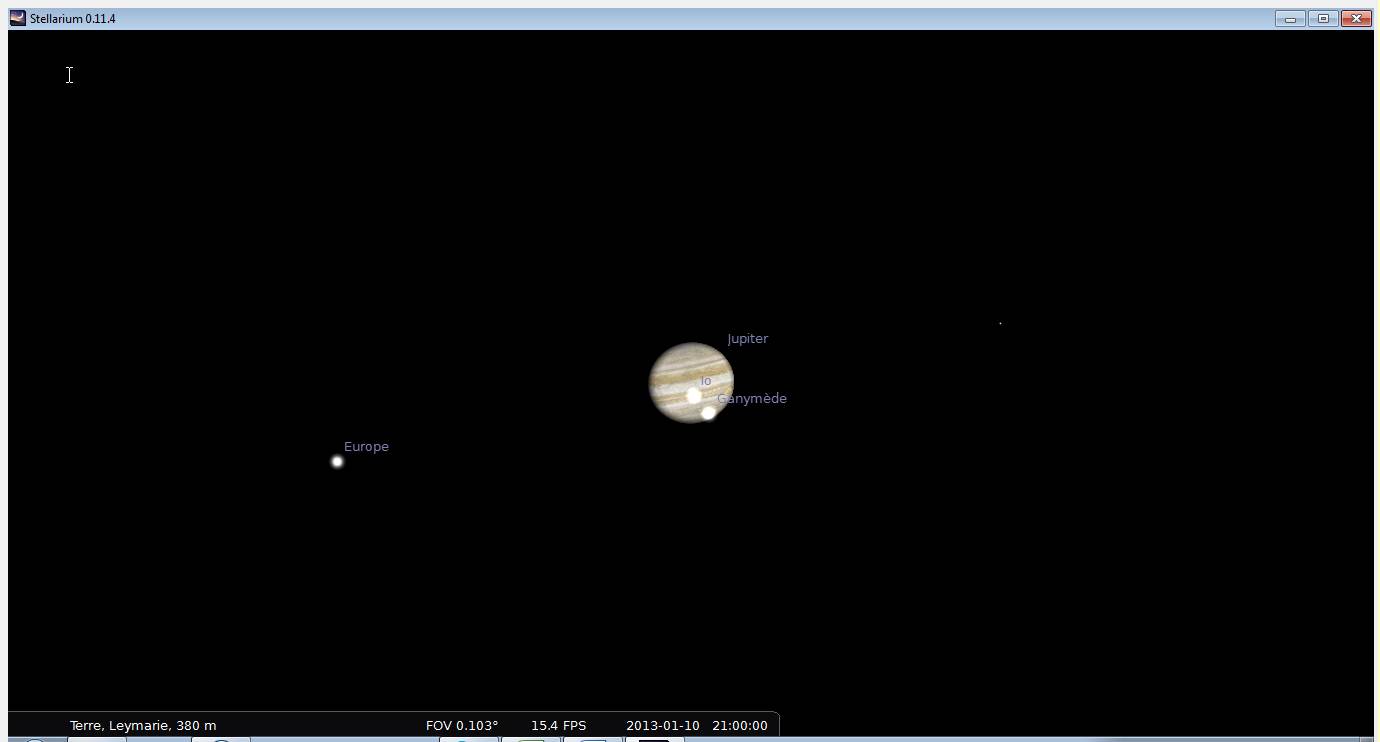Image resolution: width=1380 pixels, height=742 pixels.
Task: Click the "Jupiter" name label
Action: (x=748, y=339)
